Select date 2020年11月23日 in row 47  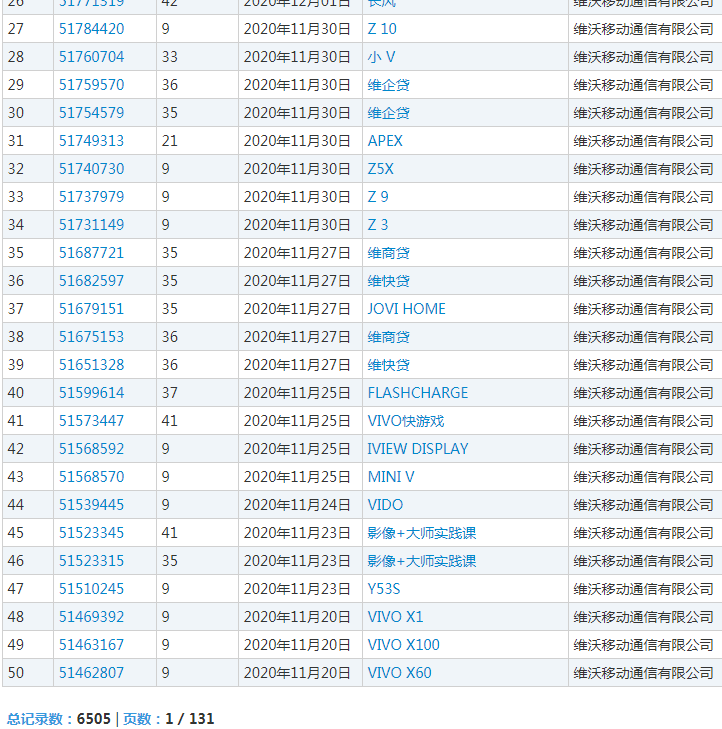297,589
